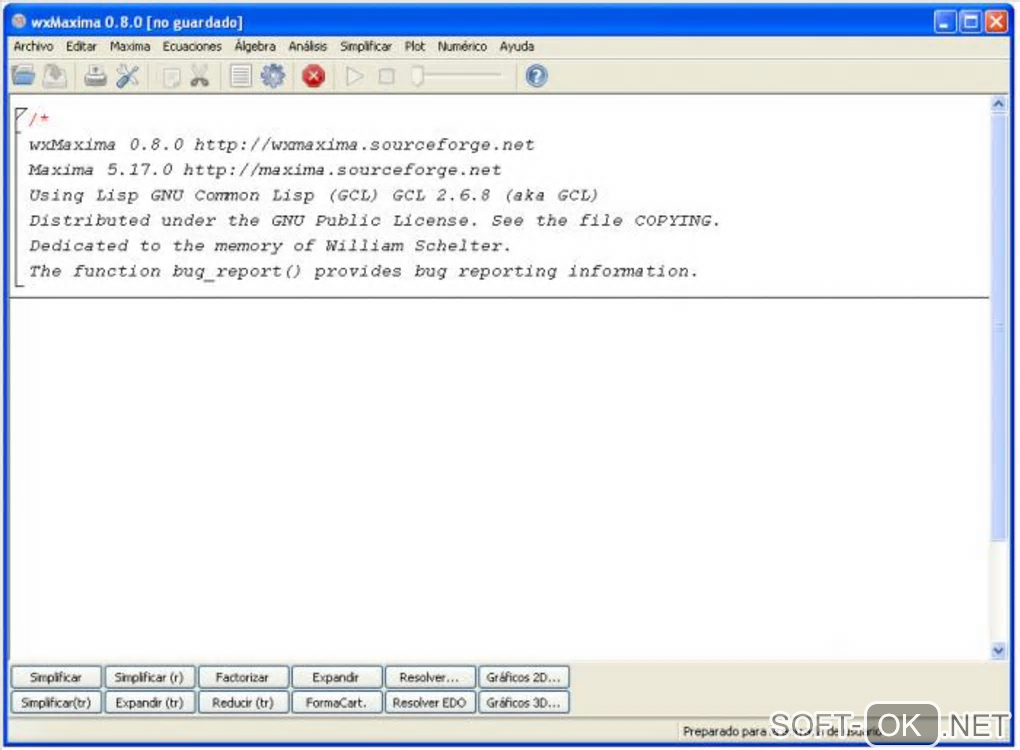
Task: Click the 'Dedicated to the memory' line
Action: point(270,246)
